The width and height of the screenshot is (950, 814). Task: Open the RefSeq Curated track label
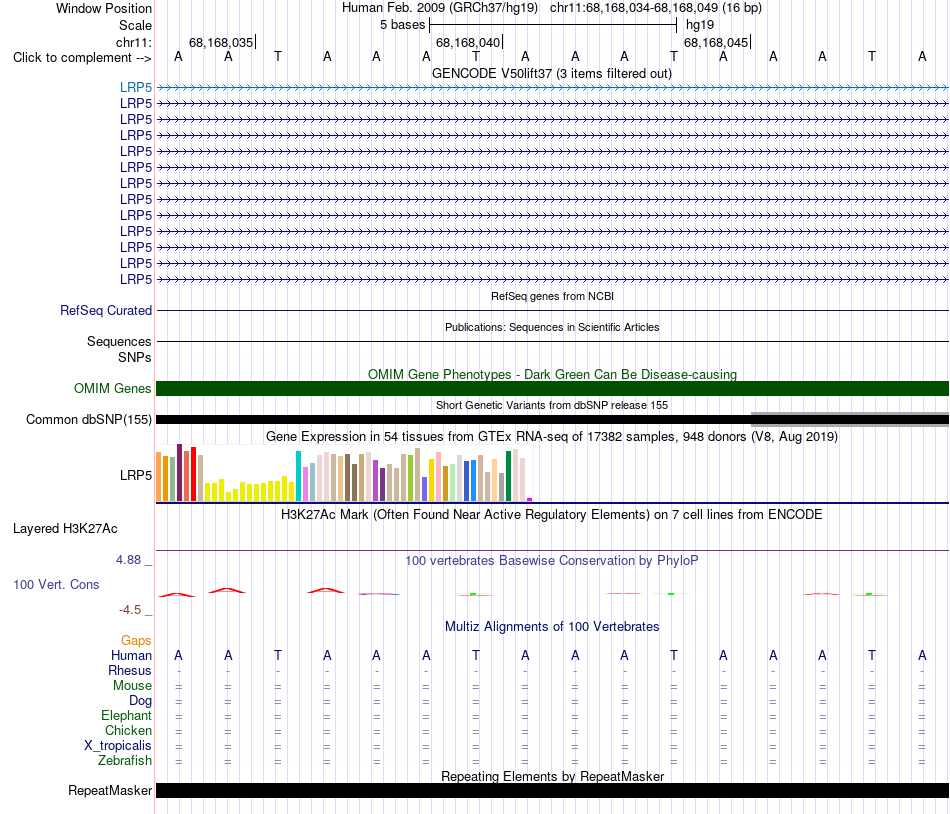tap(105, 310)
